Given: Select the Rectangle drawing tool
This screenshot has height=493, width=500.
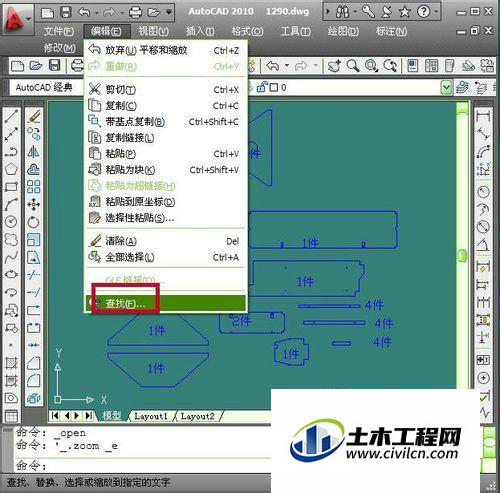Looking at the screenshot, I should pos(11,187).
